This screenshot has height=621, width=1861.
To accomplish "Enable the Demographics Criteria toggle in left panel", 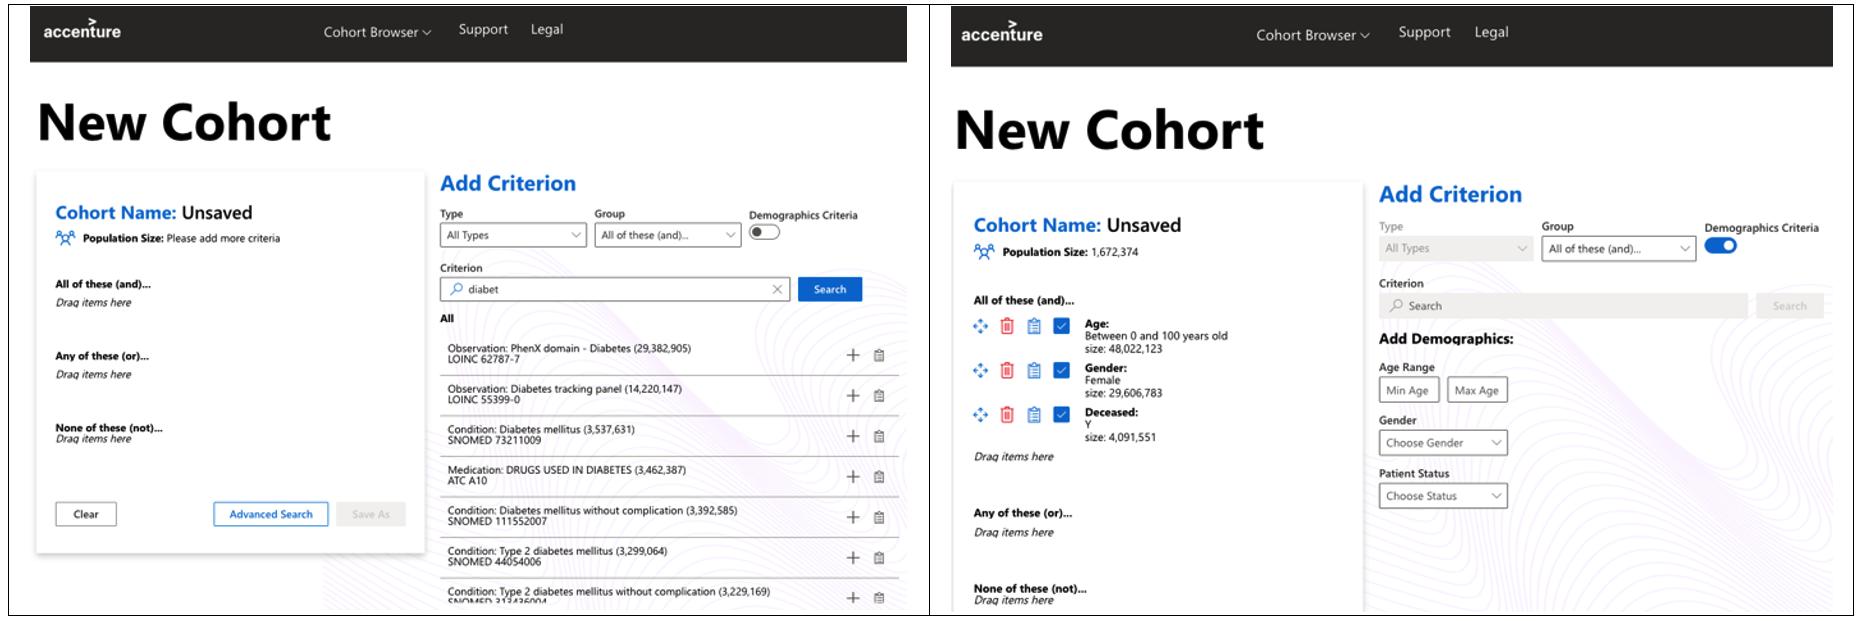I will click(764, 232).
